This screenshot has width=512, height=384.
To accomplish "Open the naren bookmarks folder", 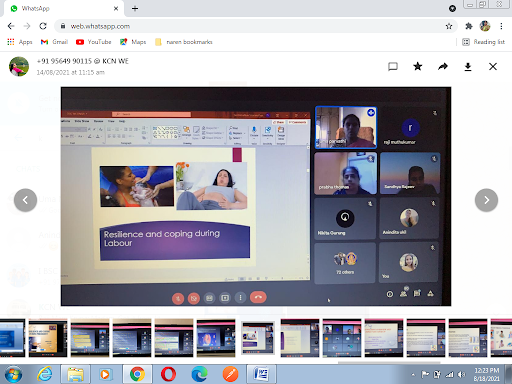I will [x=184, y=42].
